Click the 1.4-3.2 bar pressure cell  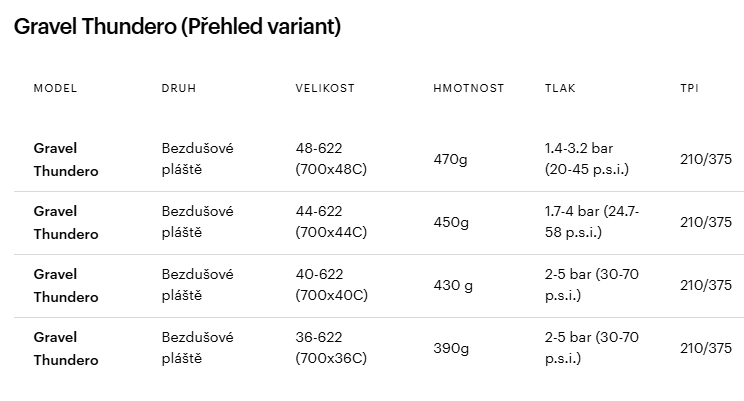pyautogui.click(x=587, y=159)
